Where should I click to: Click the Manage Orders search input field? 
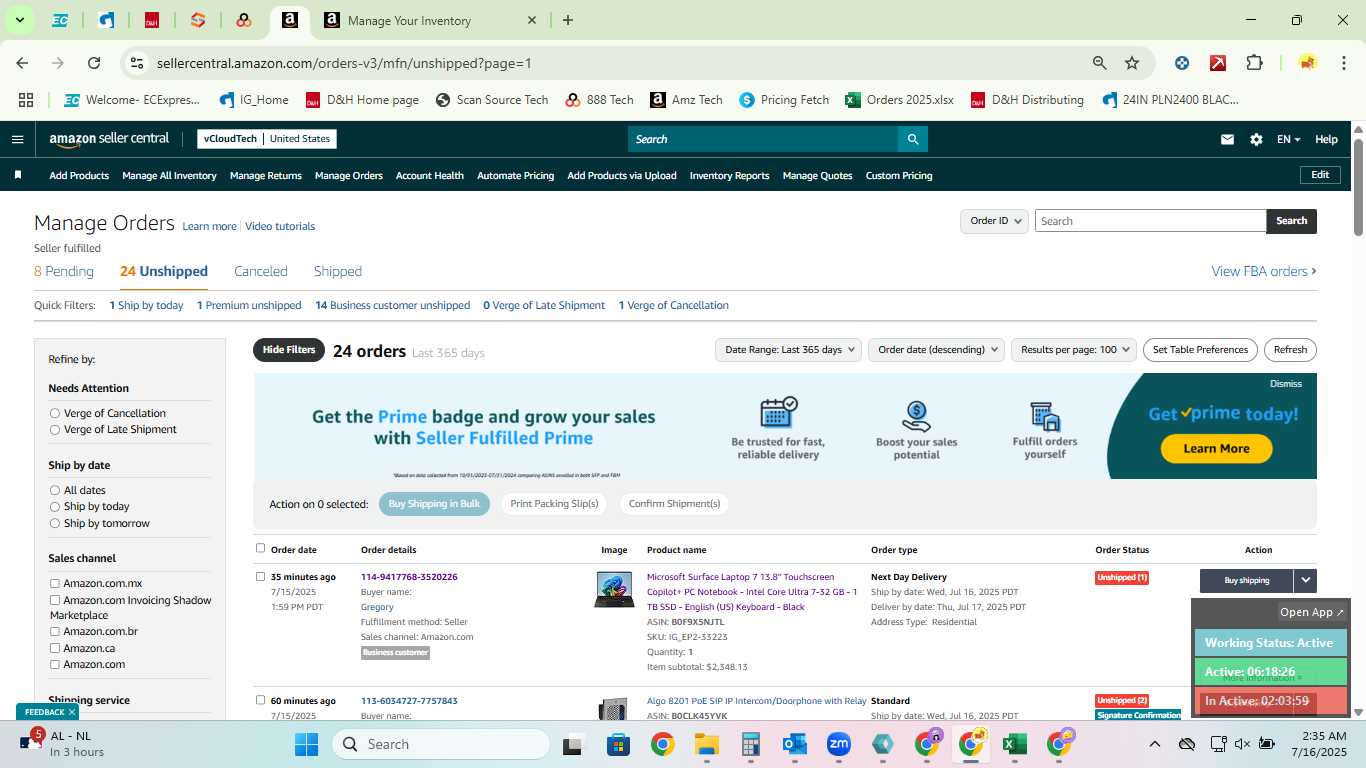click(x=1150, y=221)
